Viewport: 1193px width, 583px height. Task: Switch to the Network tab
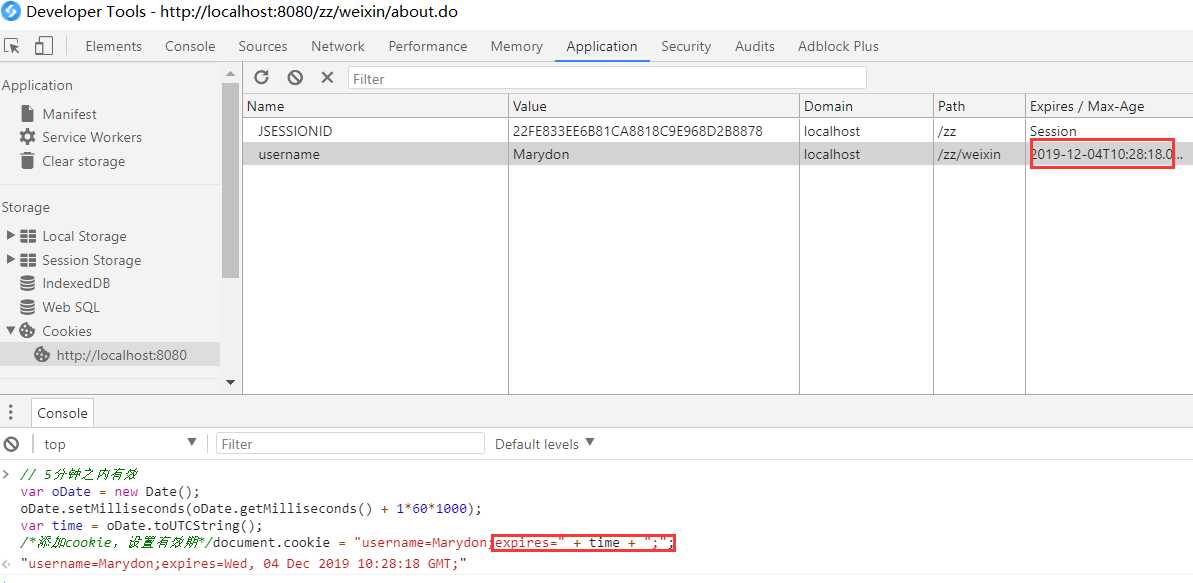point(338,46)
